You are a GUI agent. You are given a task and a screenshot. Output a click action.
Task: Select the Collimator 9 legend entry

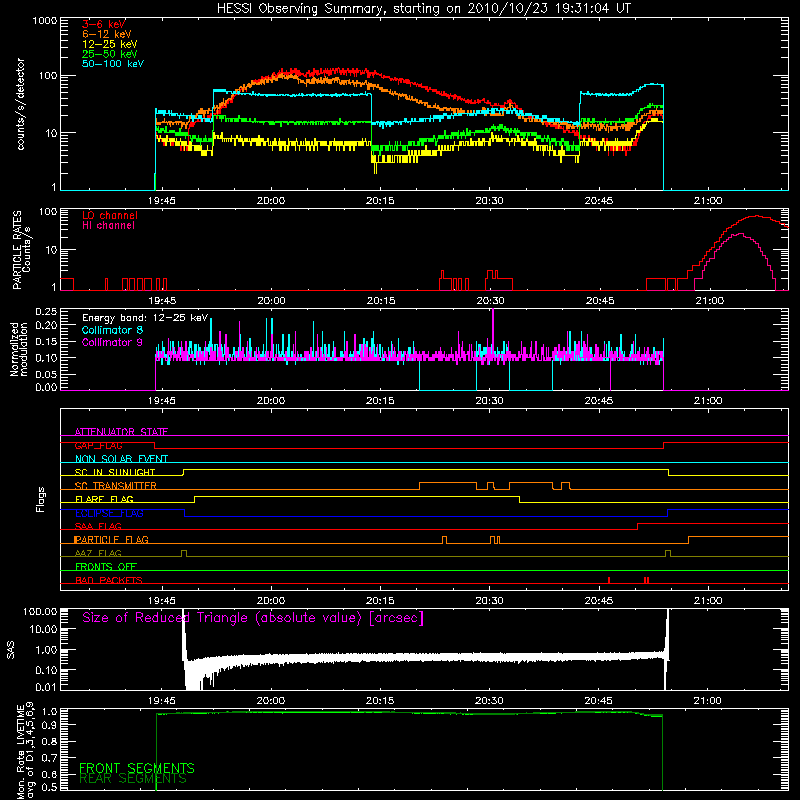click(112, 342)
